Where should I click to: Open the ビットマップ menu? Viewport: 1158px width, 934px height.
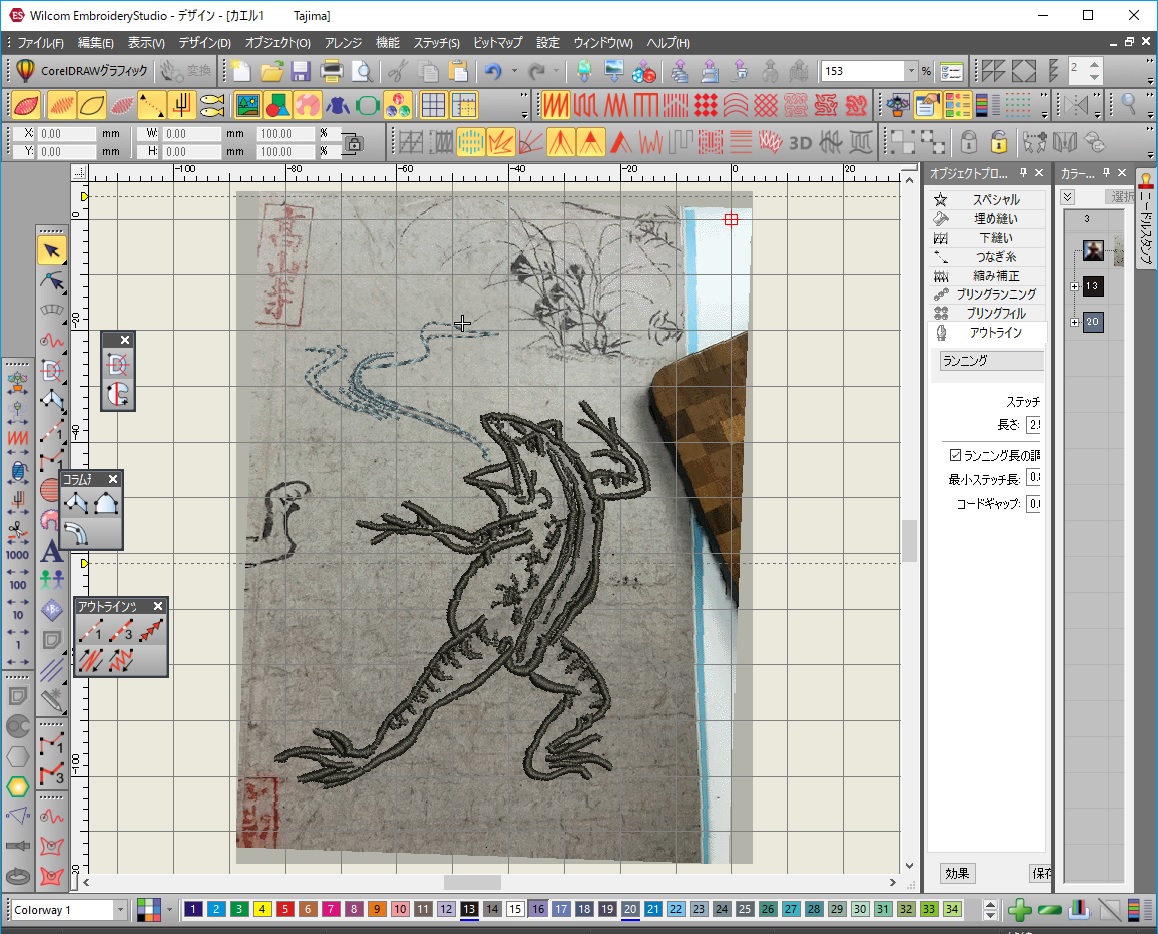[497, 43]
